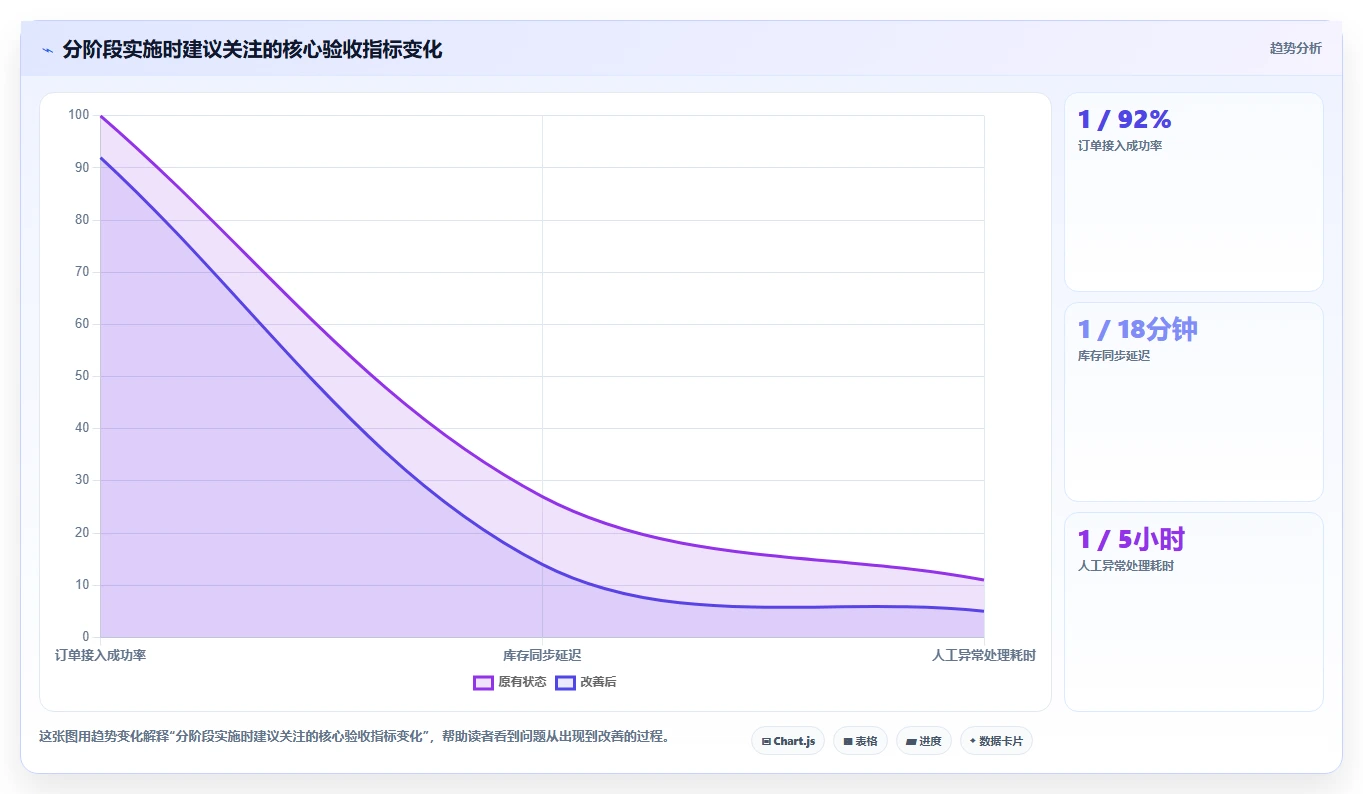
Task: Click the 改善后 blue legend swatch
Action: point(565,682)
